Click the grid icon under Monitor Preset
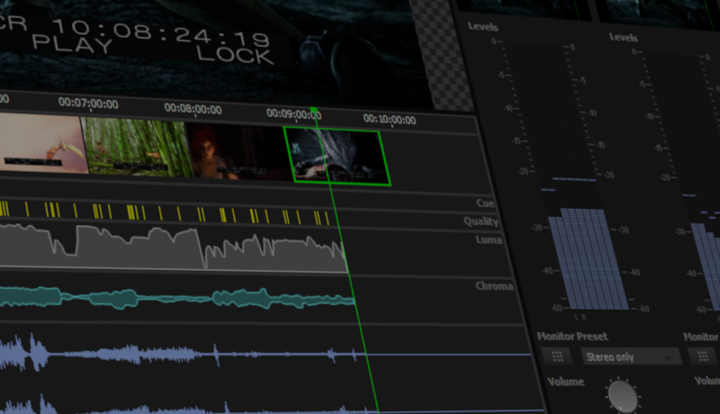Viewport: 720px width, 414px height. (557, 356)
